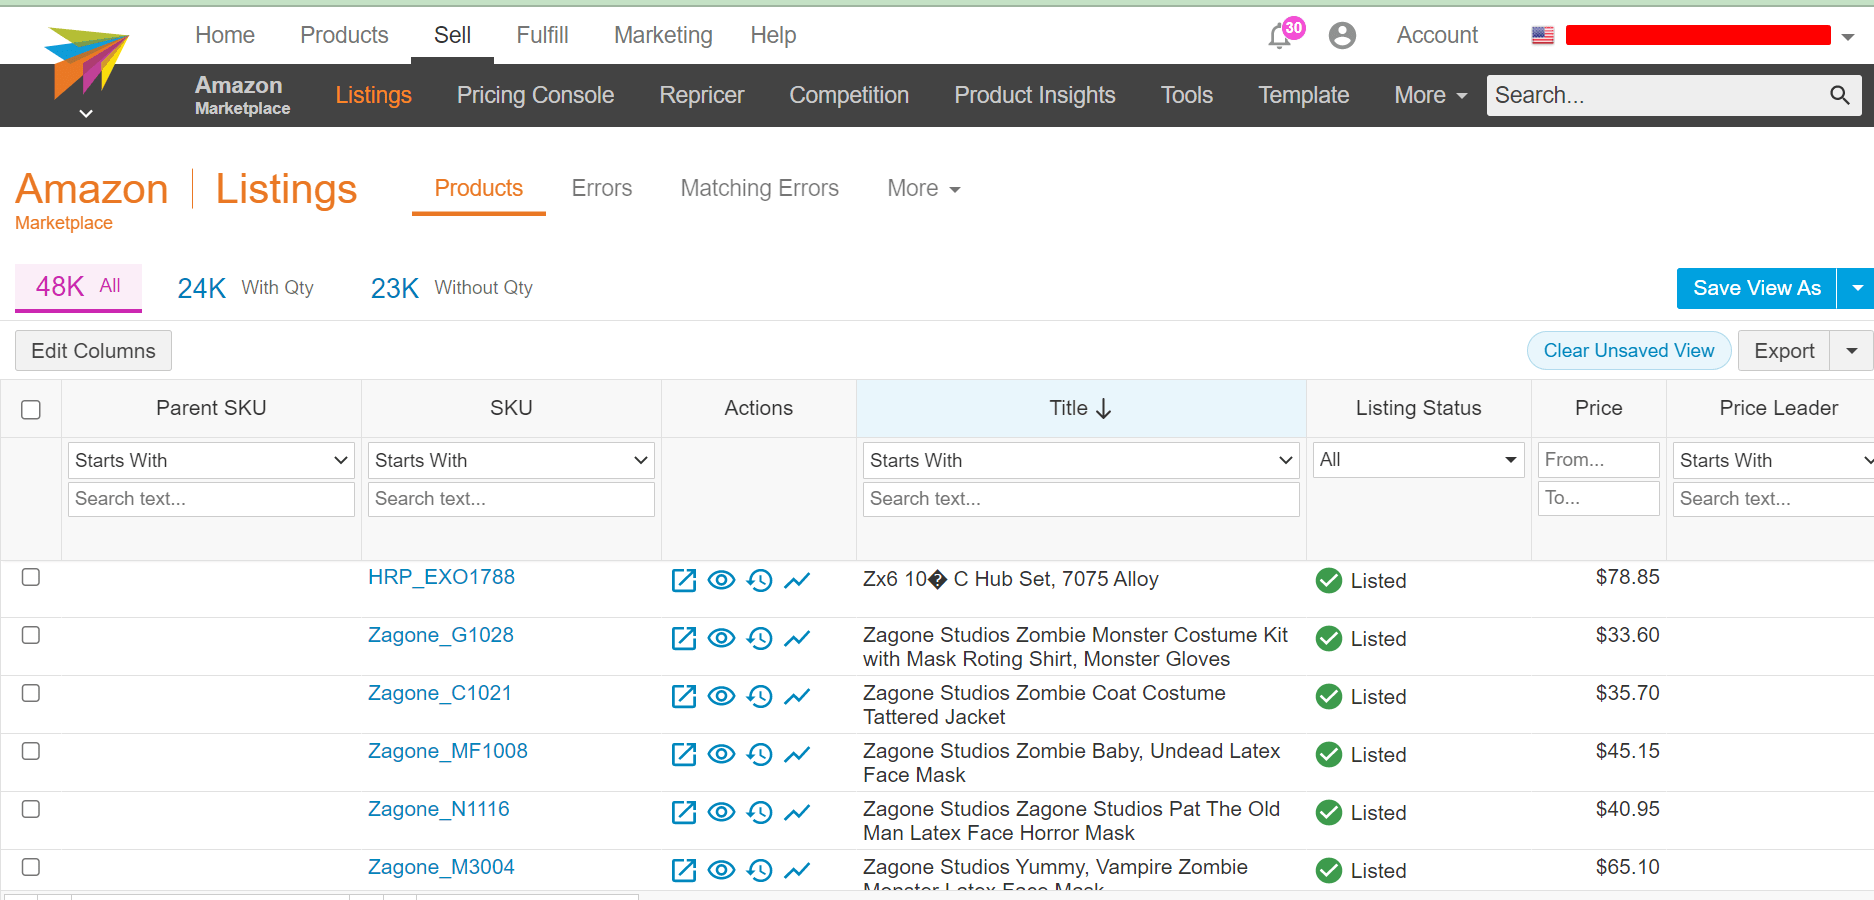This screenshot has height=900, width=1874.
Task: Open the Pricing Console tab
Action: [x=535, y=95]
